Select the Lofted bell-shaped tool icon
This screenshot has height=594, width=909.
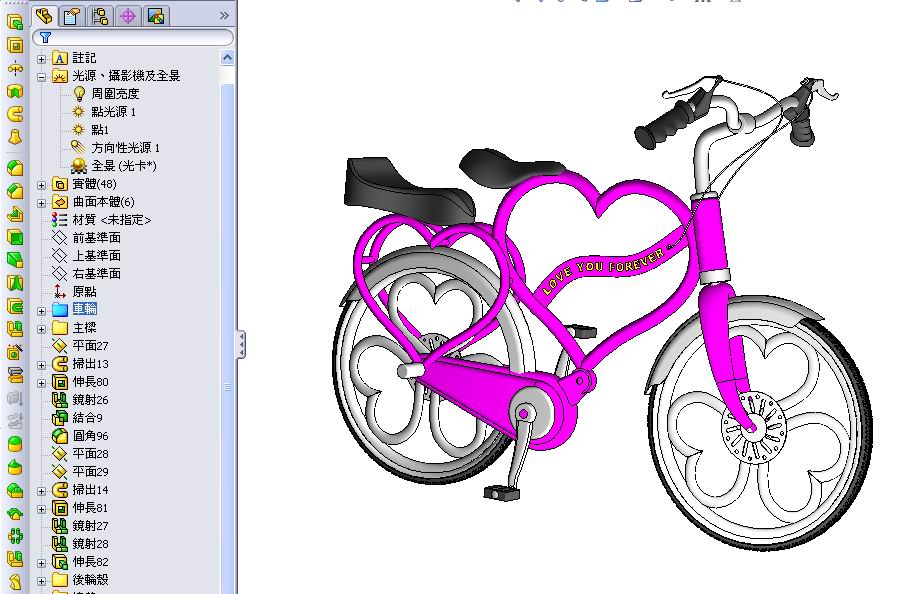(x=15, y=137)
